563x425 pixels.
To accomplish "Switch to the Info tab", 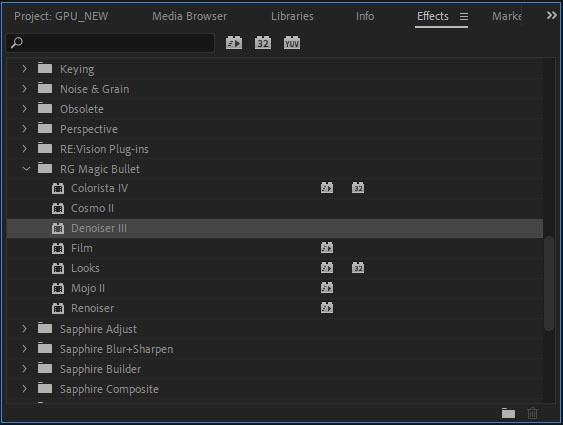I will coord(365,16).
